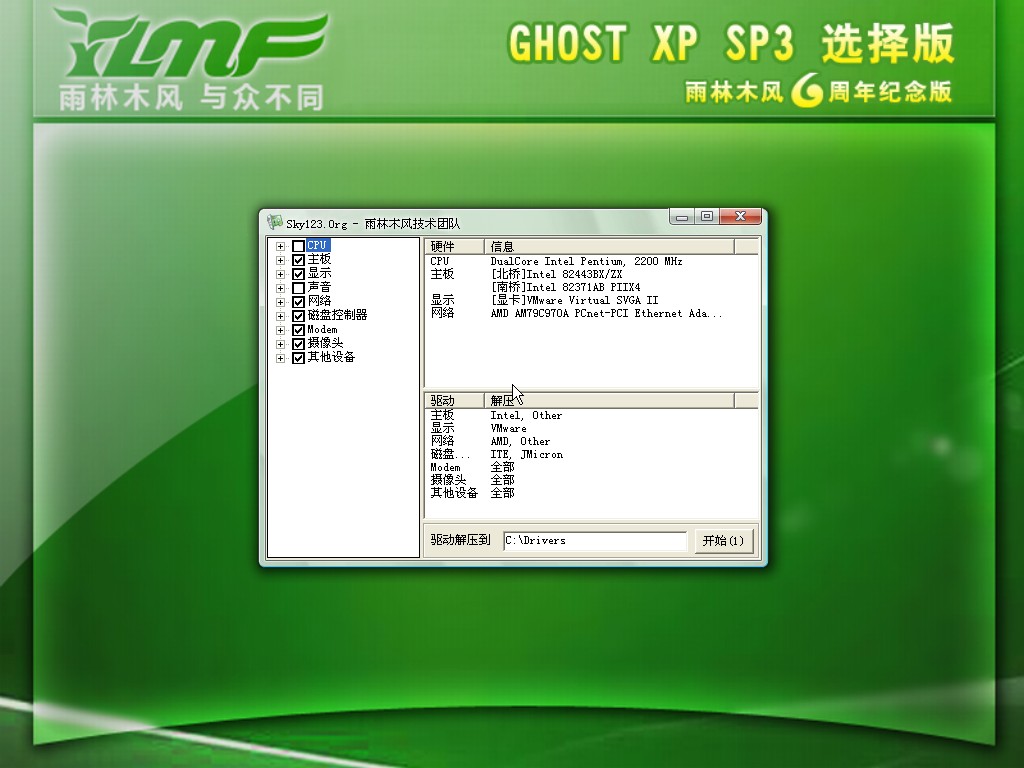Toggle the 磁盘控制器 checkbox

click(298, 316)
